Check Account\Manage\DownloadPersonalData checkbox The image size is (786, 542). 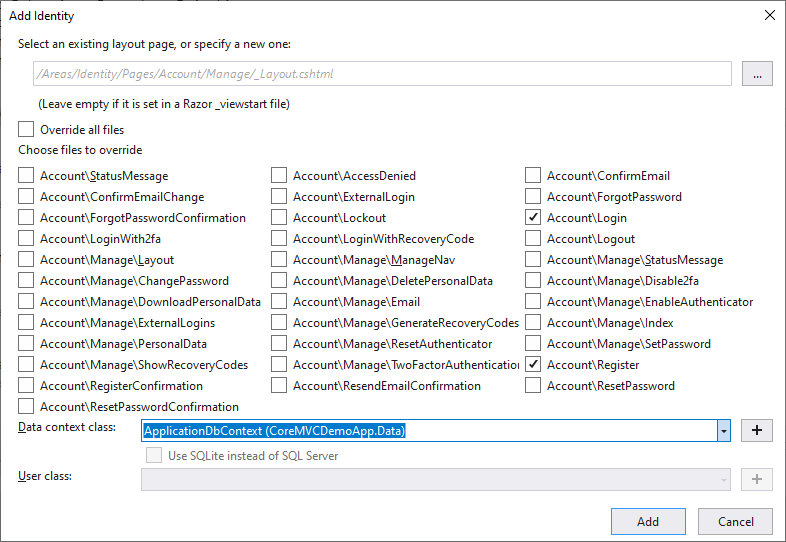tap(26, 302)
